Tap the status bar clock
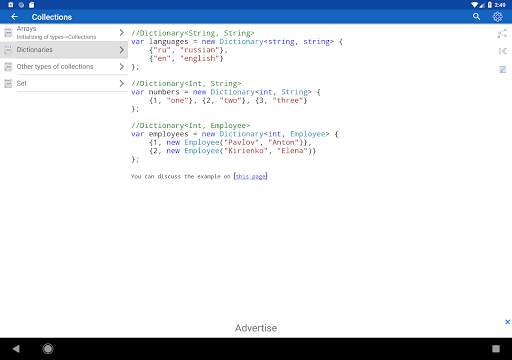Image resolution: width=512 pixels, height=360 pixels. tap(500, 5)
